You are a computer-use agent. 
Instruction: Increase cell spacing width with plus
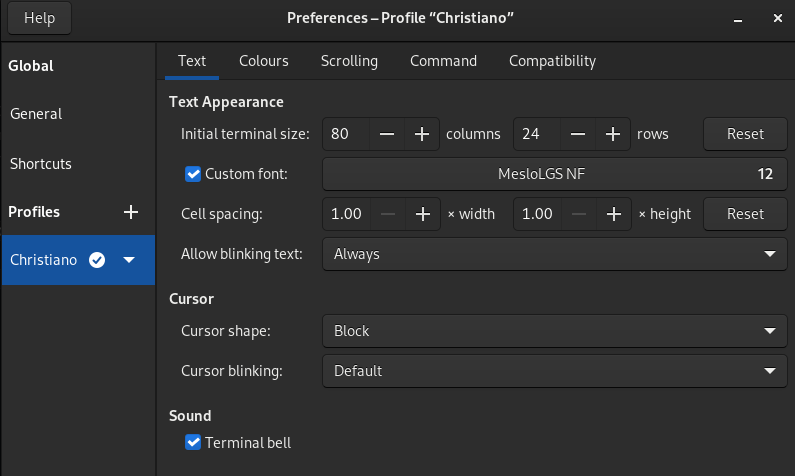(x=422, y=213)
